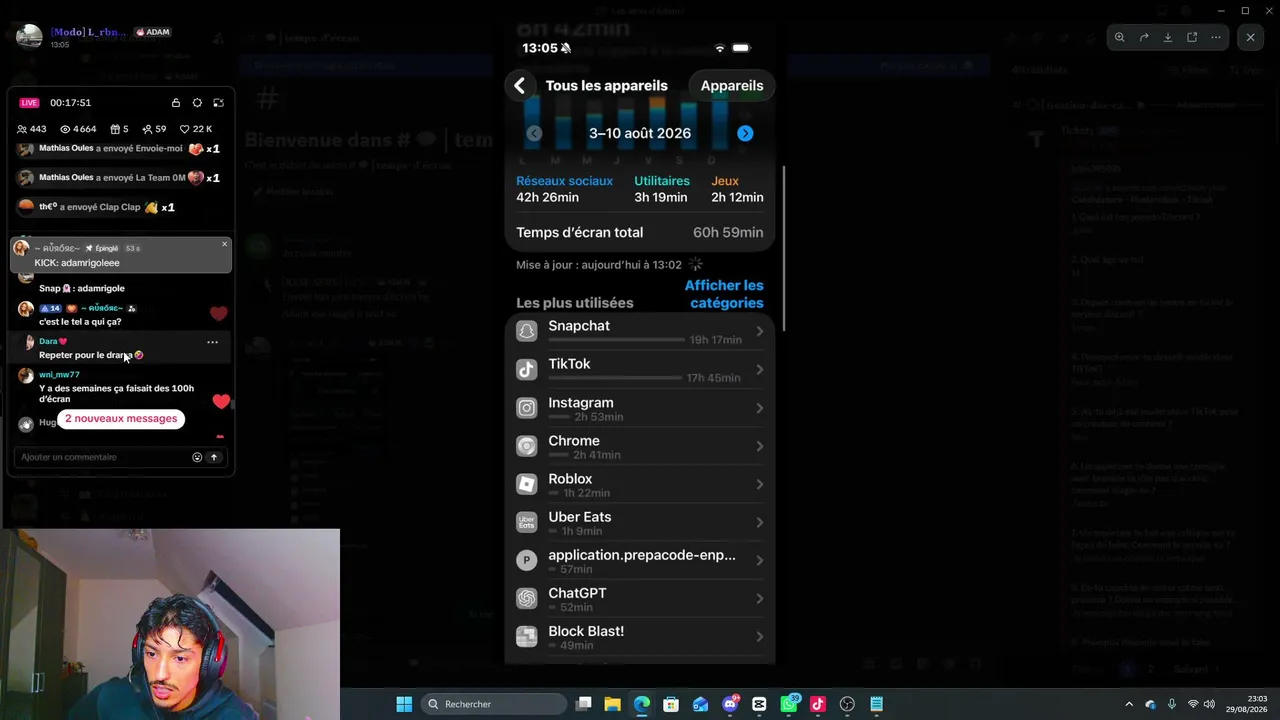The image size is (1280, 720).
Task: Open the Chrome usage row
Action: coord(640,446)
